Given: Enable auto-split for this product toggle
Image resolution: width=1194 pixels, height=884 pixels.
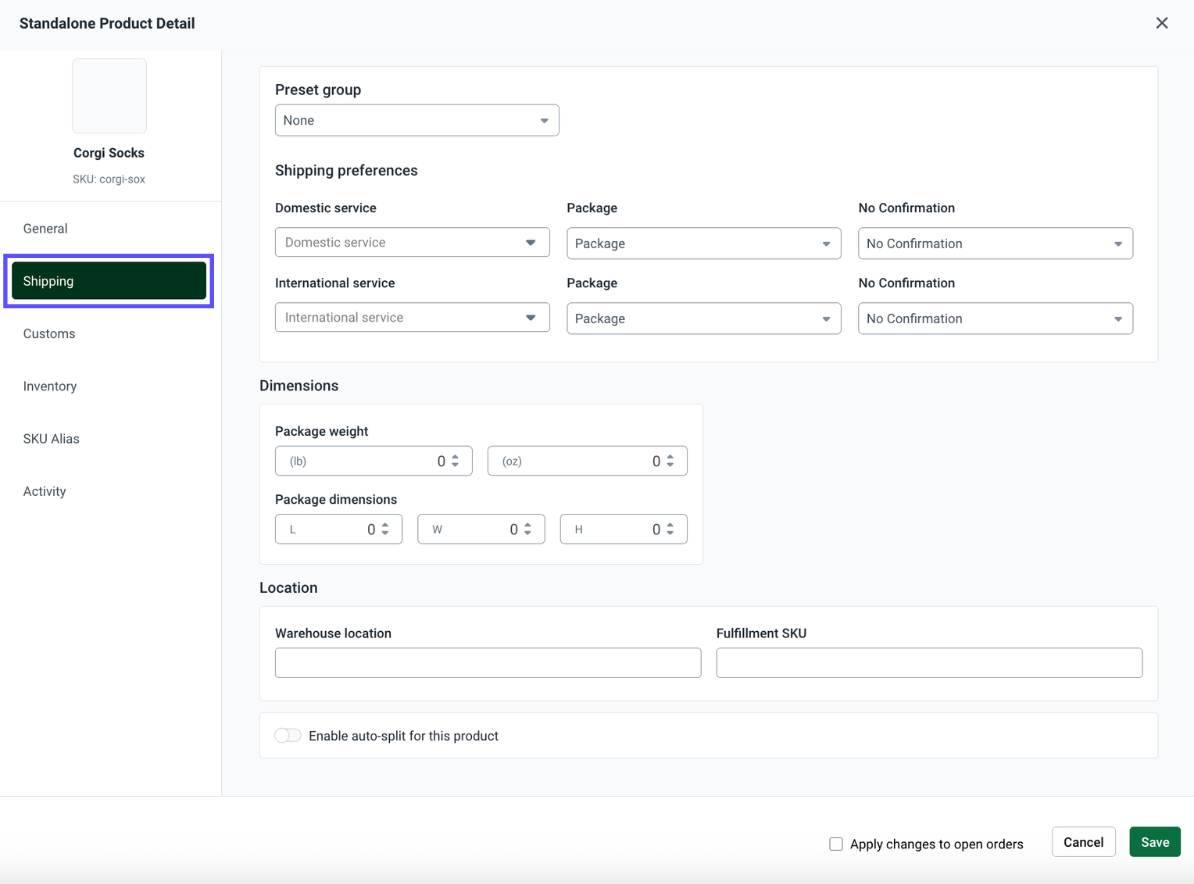Looking at the screenshot, I should pyautogui.click(x=288, y=736).
